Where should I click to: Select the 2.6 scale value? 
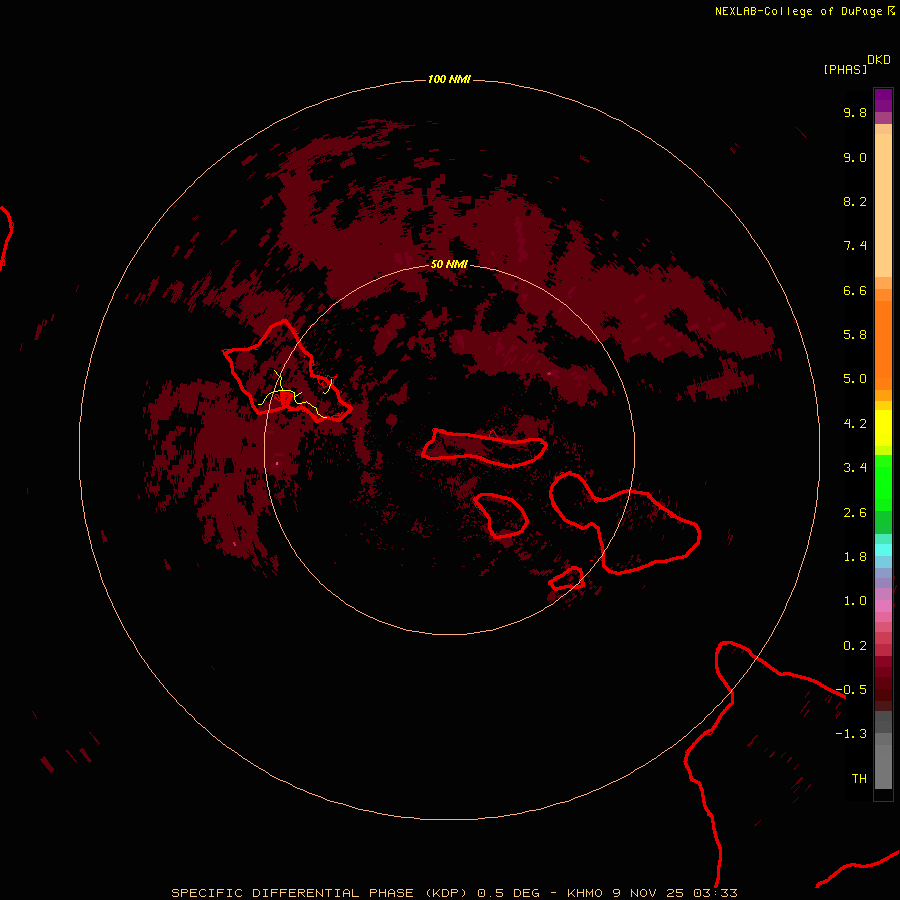pyautogui.click(x=855, y=513)
